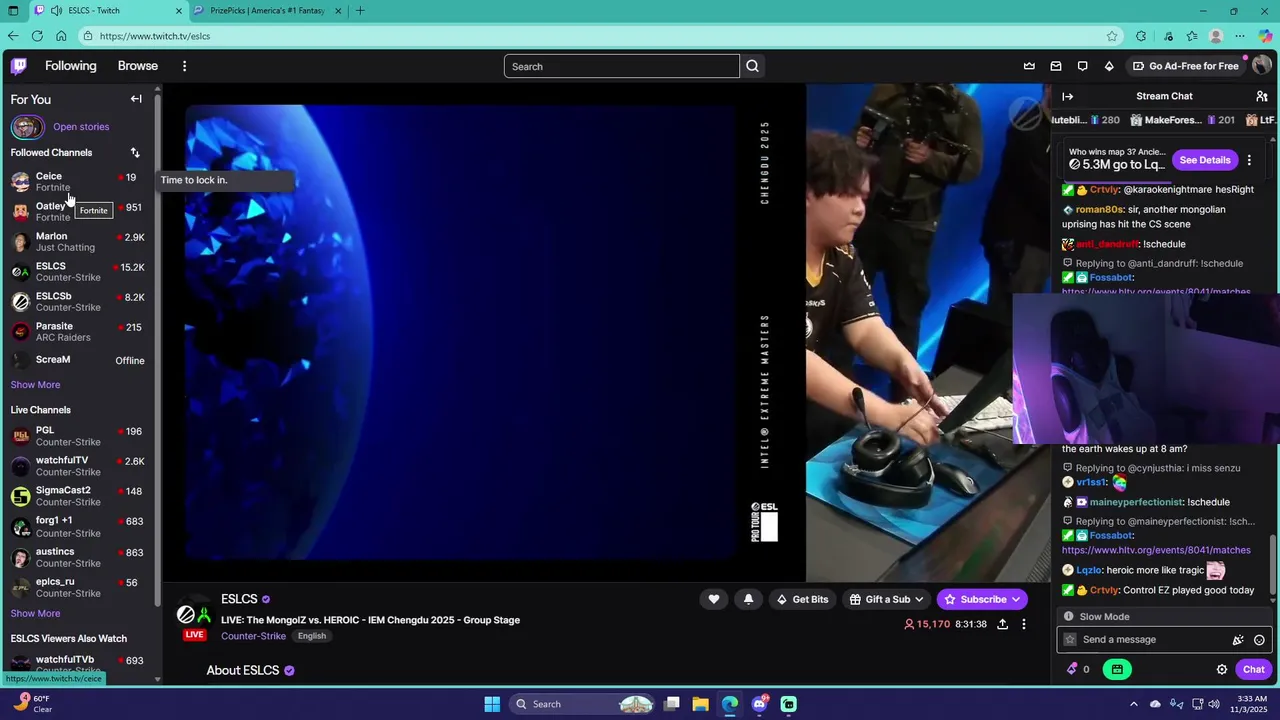
Task: Open Marlon Just Chatting channel
Action: [80, 242]
